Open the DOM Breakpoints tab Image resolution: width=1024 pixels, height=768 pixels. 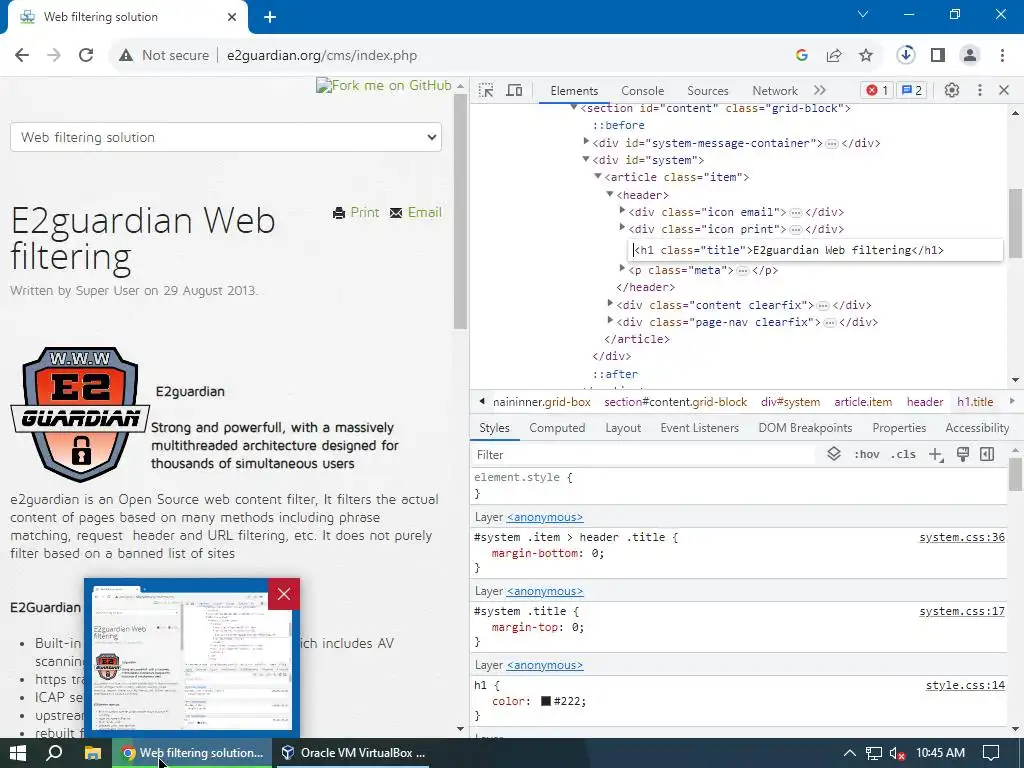805,428
